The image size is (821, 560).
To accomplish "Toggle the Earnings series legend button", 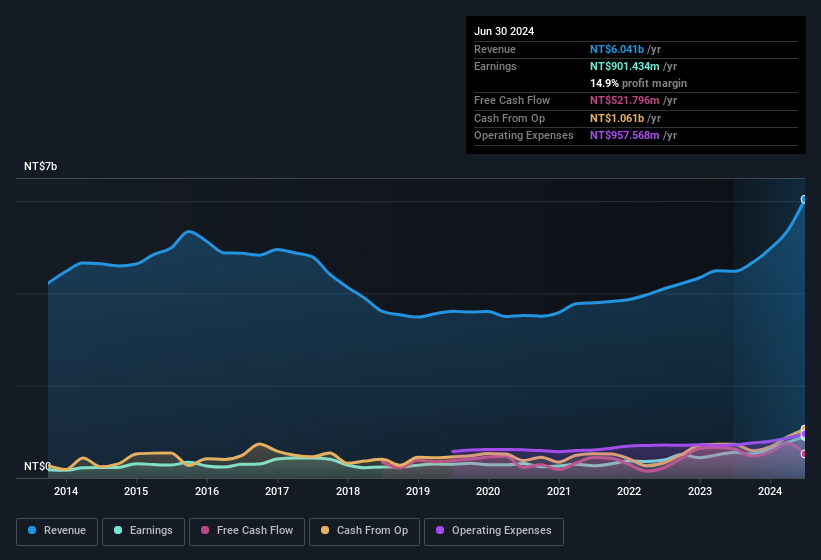I will tap(143, 531).
